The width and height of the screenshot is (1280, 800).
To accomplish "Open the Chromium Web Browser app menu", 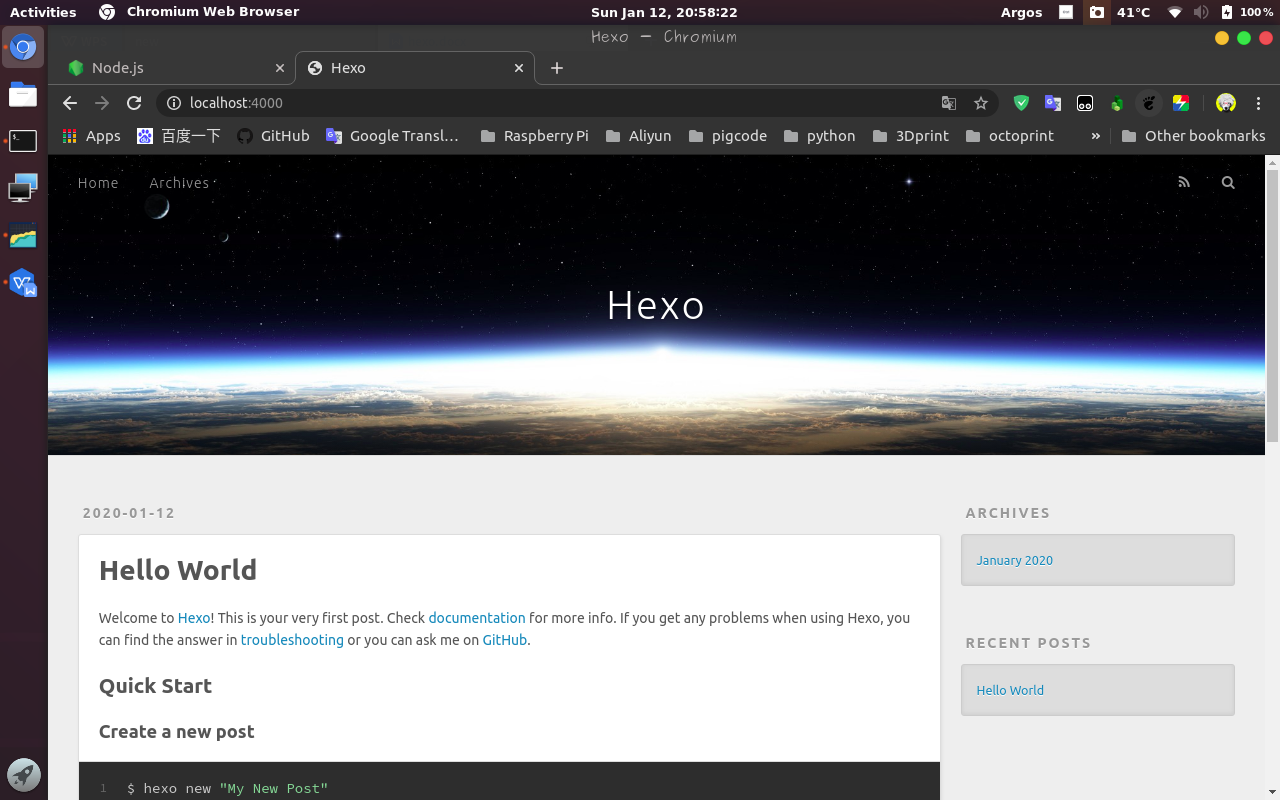I will point(200,12).
